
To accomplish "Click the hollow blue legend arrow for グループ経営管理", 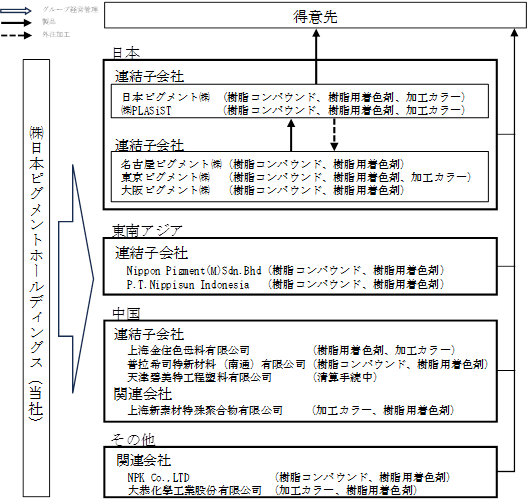I will click(x=16, y=10).
